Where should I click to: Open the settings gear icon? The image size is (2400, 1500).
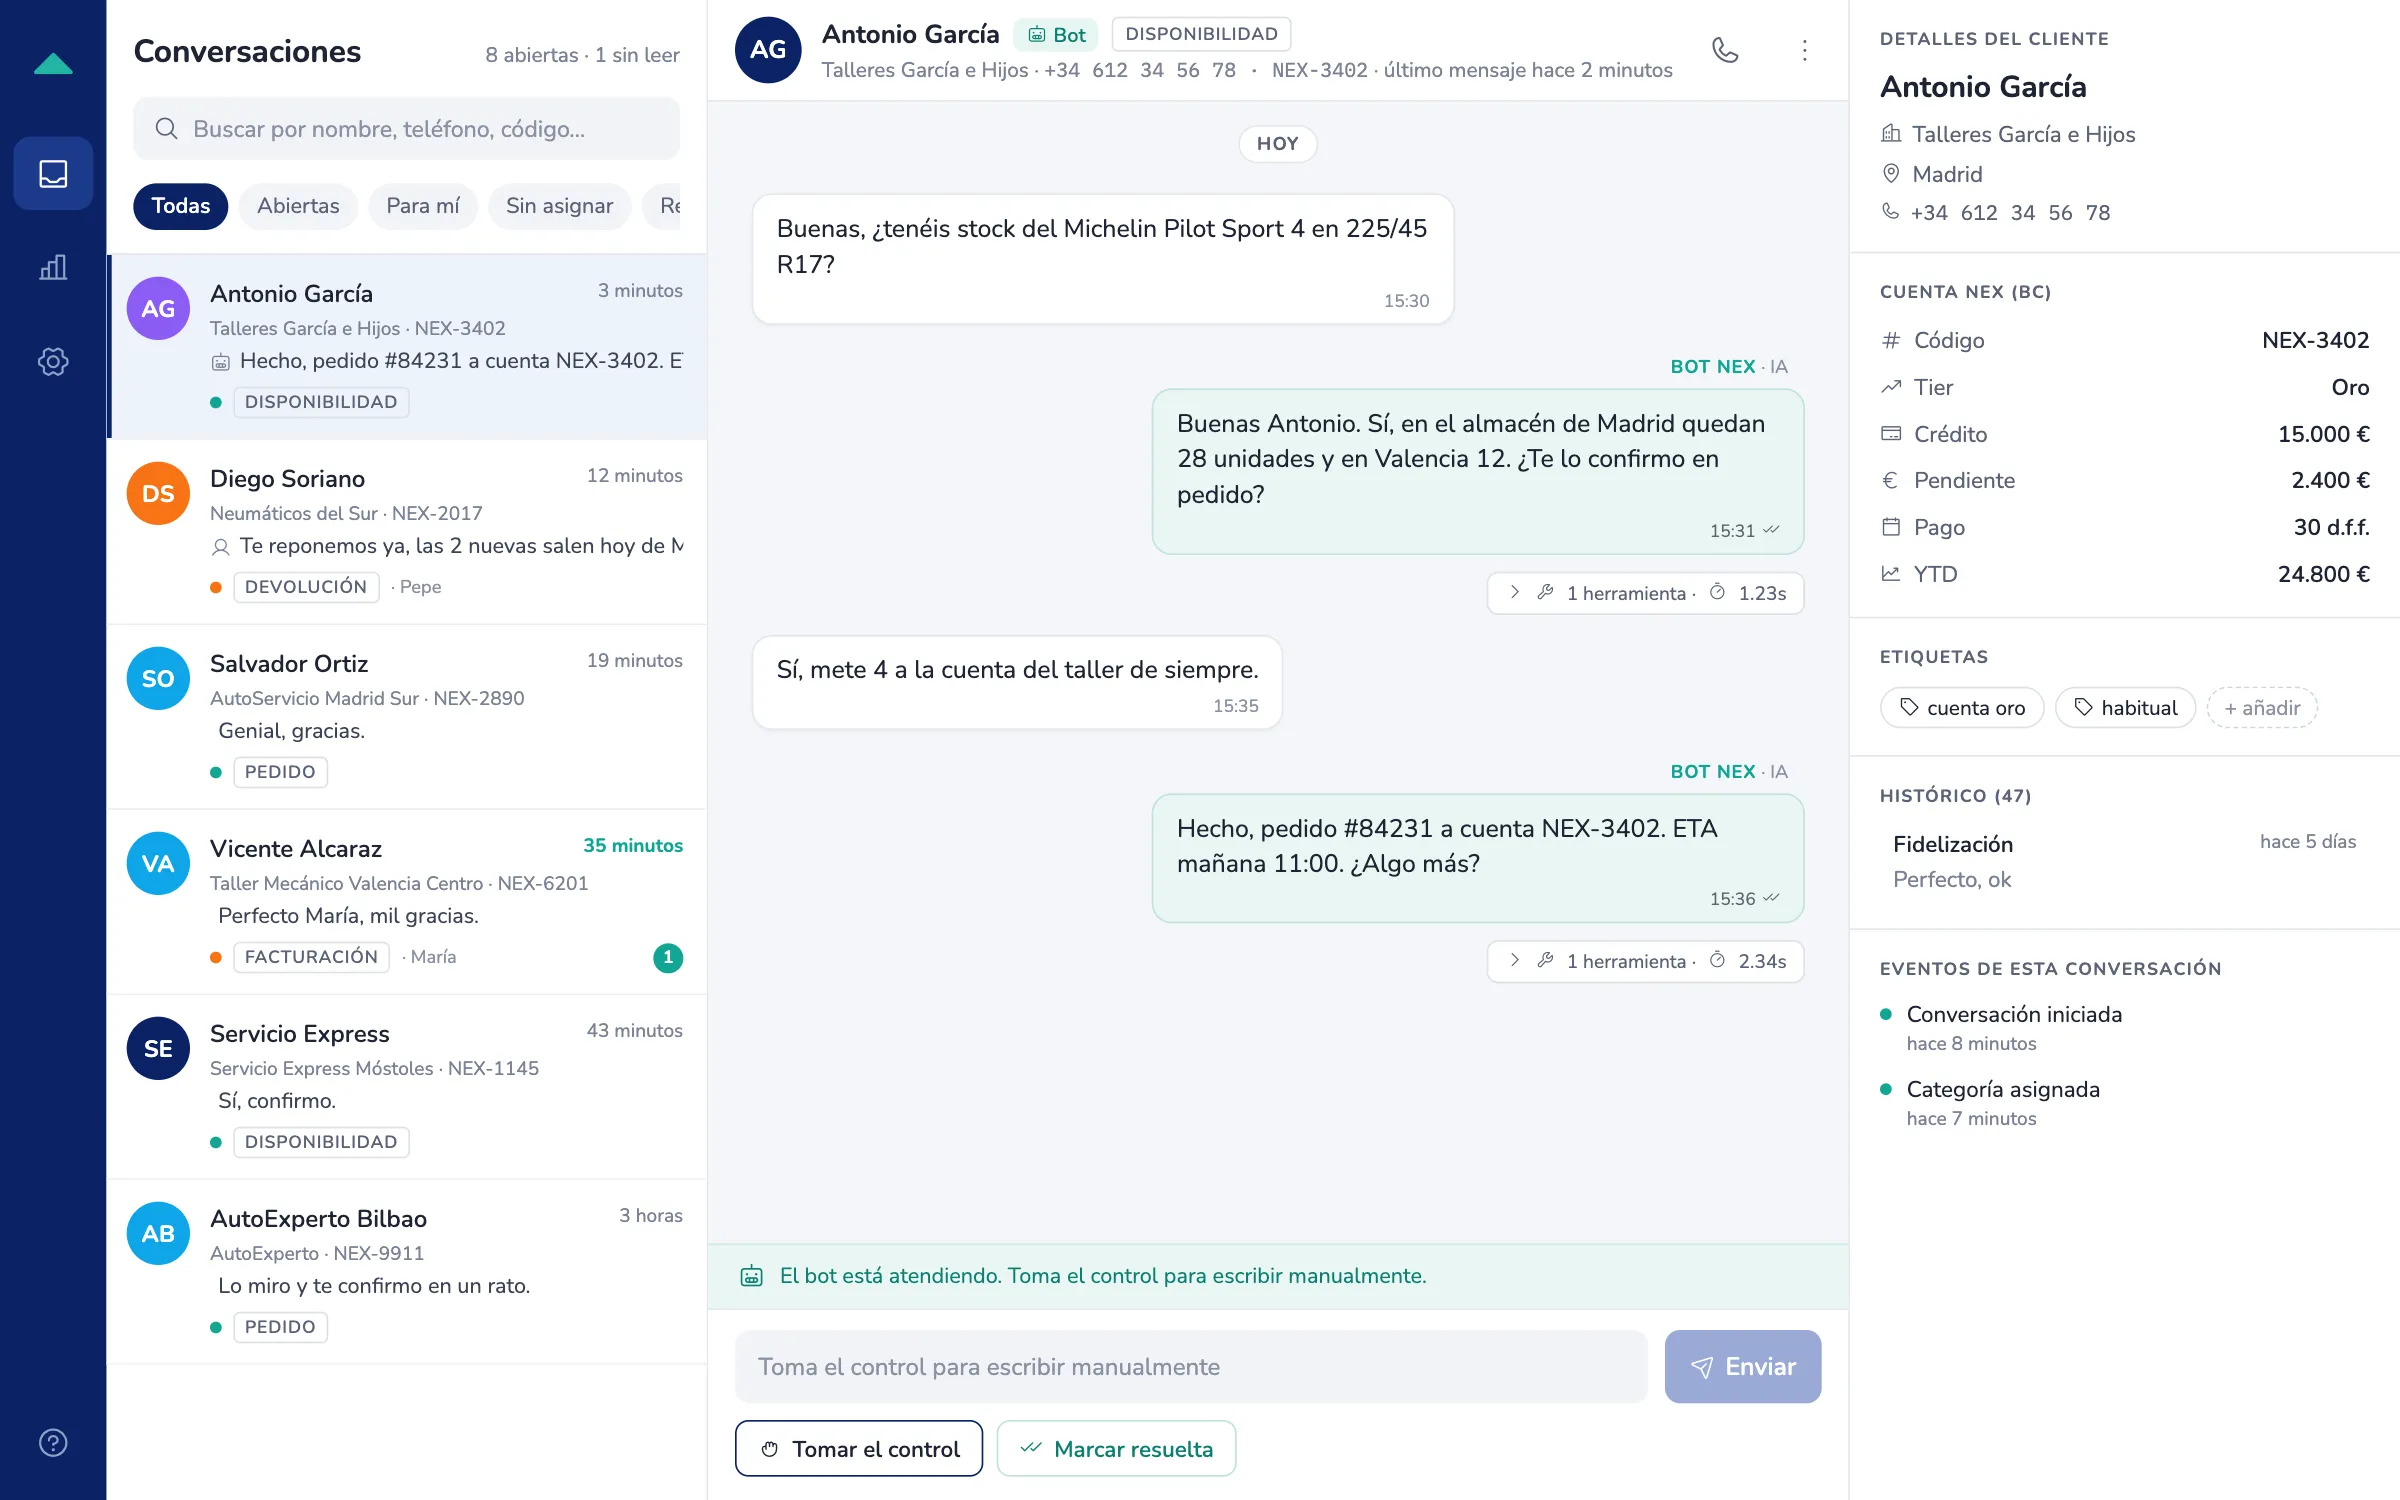tap(53, 361)
